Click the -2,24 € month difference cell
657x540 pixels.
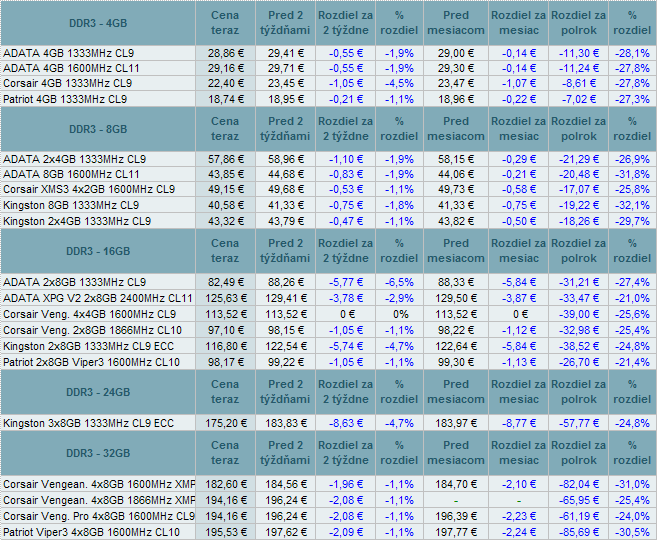(x=519, y=532)
